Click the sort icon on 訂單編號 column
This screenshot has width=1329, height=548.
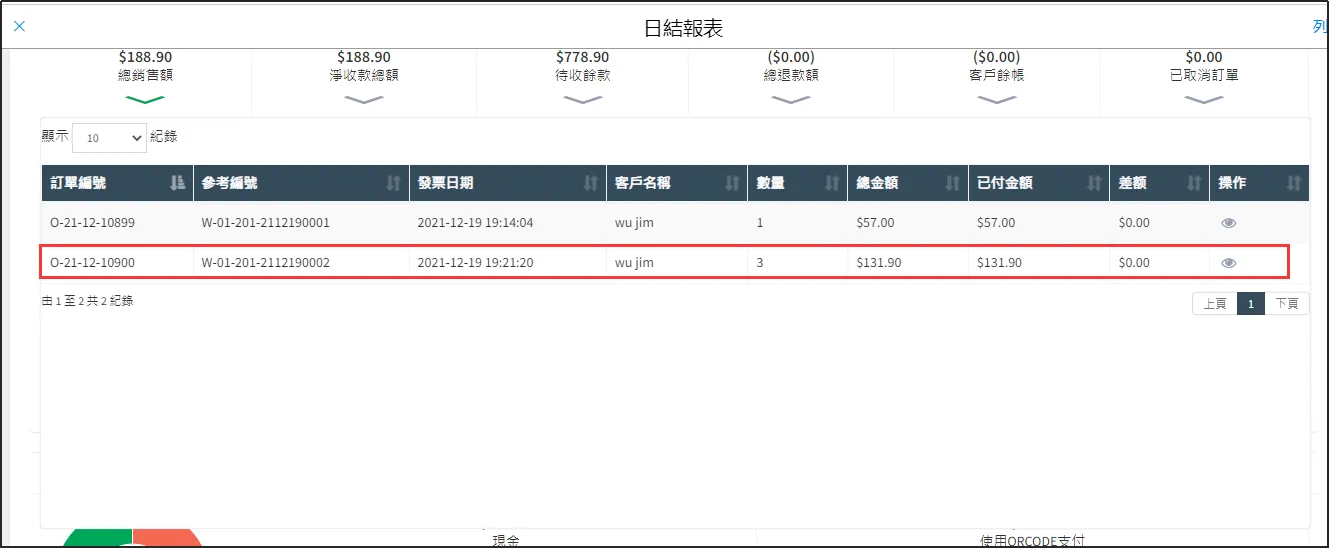pos(178,183)
